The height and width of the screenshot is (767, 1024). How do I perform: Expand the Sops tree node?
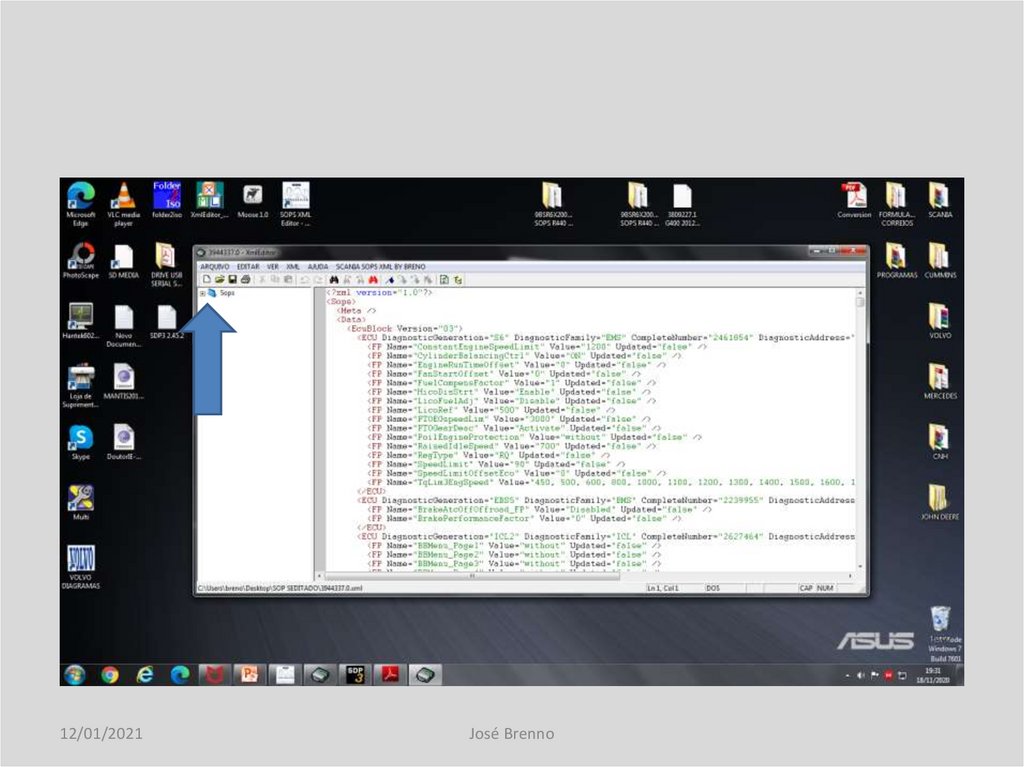202,293
